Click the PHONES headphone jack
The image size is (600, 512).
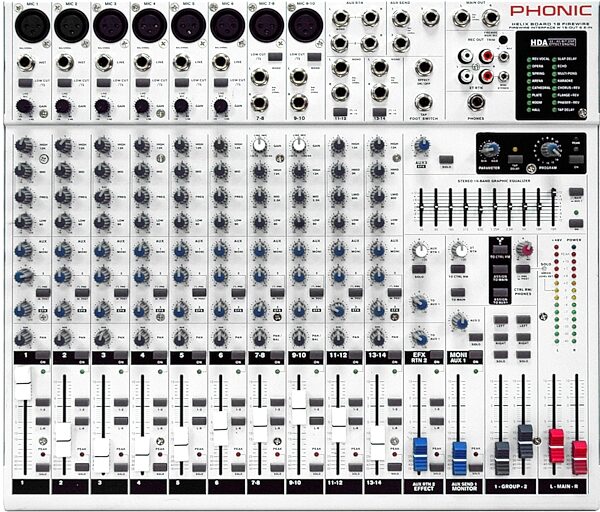476,102
